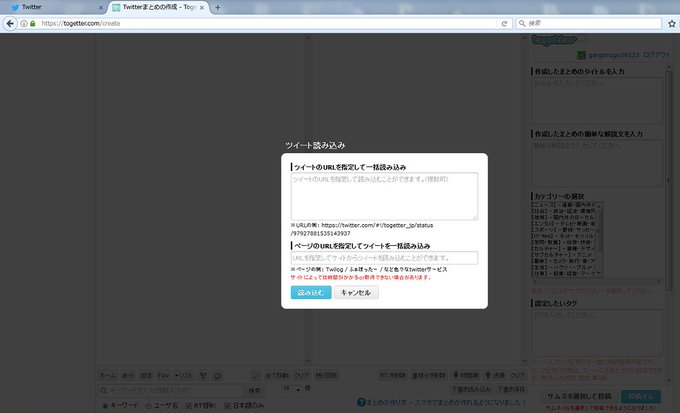Screen dimensions: 680x413
Task: Open a new tab with plus icon
Action: click(x=218, y=7)
